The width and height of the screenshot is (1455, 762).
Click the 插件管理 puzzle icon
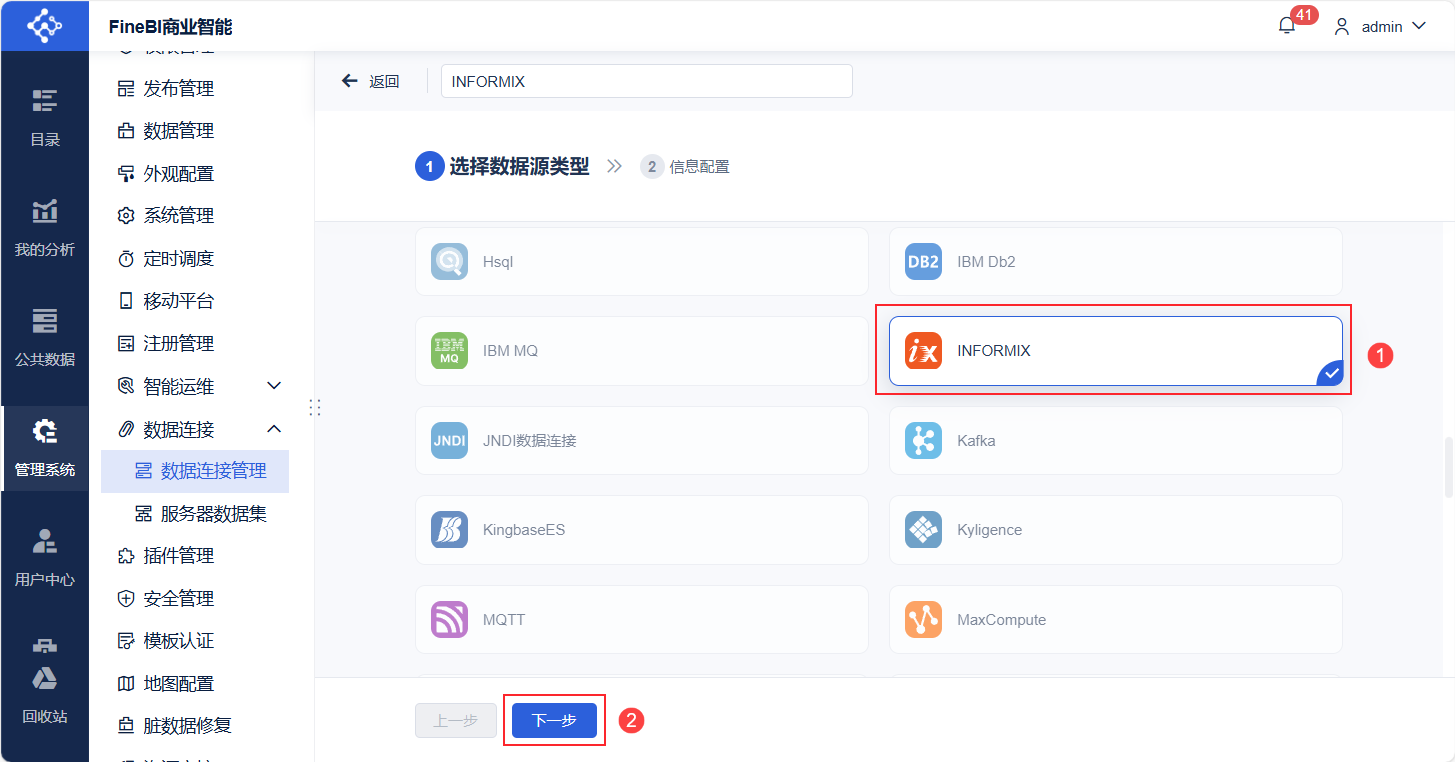126,556
